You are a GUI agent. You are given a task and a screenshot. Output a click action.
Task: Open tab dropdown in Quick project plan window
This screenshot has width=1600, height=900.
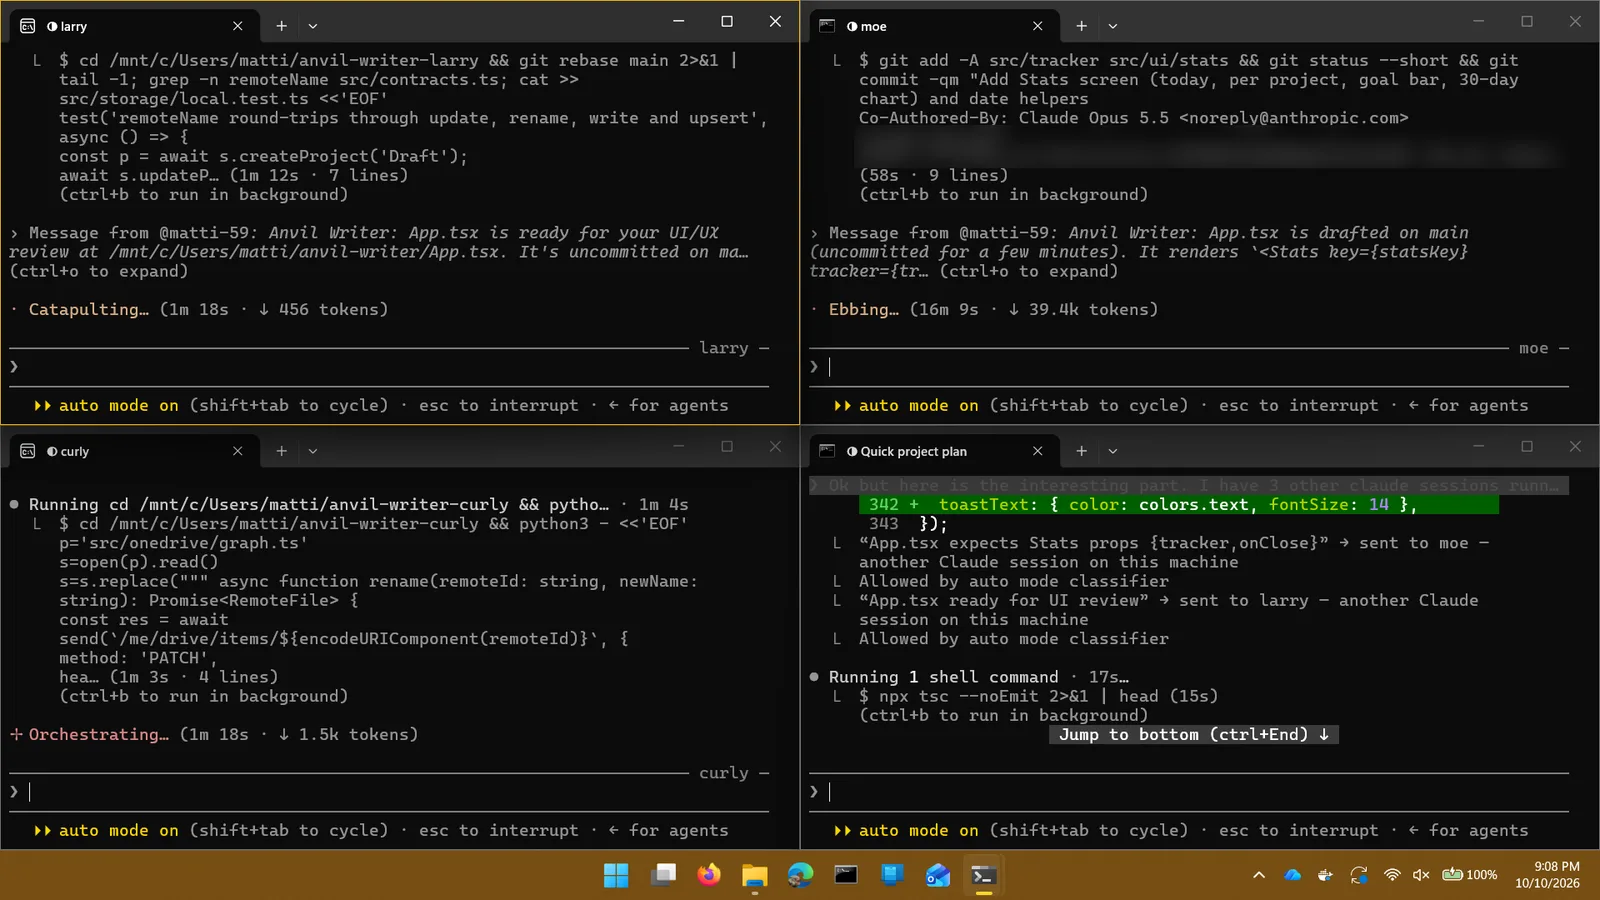pyautogui.click(x=1113, y=451)
